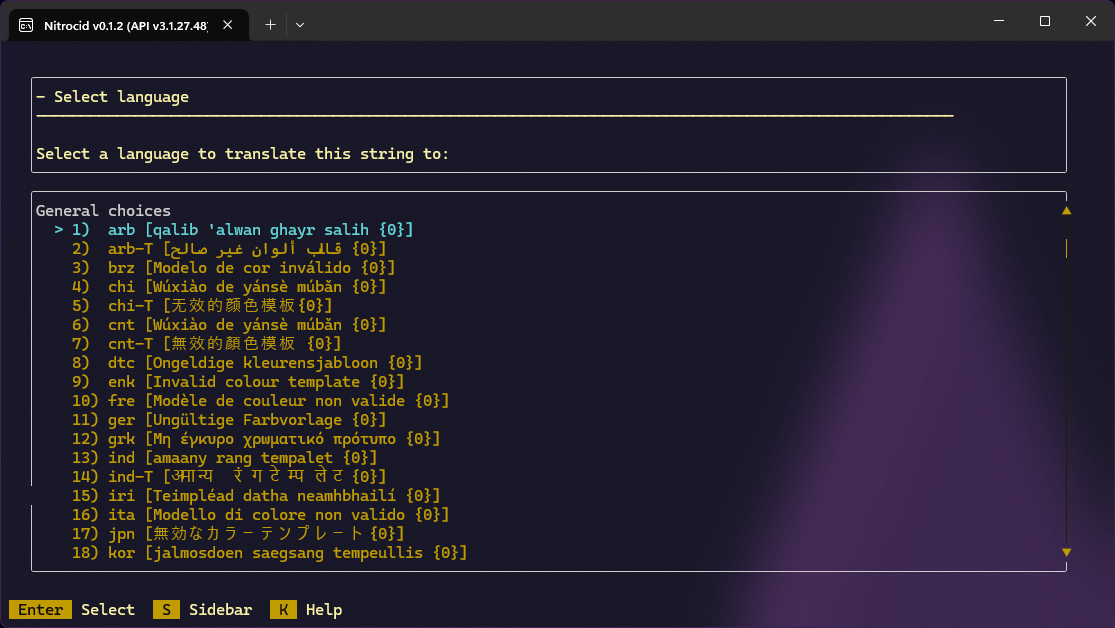This screenshot has height=628, width=1115.
Task: Click the scroll down arrow in list
Action: coord(1066,552)
